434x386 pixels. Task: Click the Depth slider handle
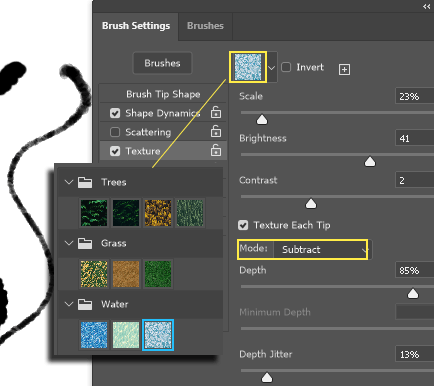click(x=413, y=294)
